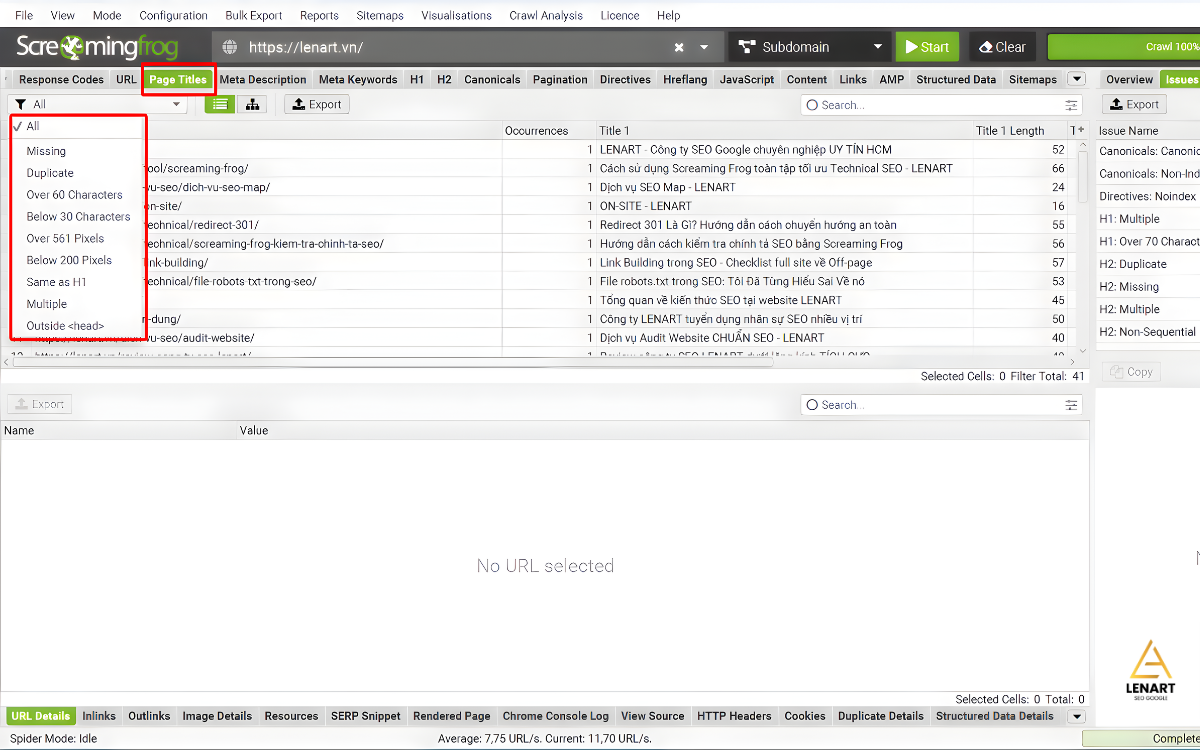
Task: Click the Export button in Issues panel
Action: [1134, 104]
